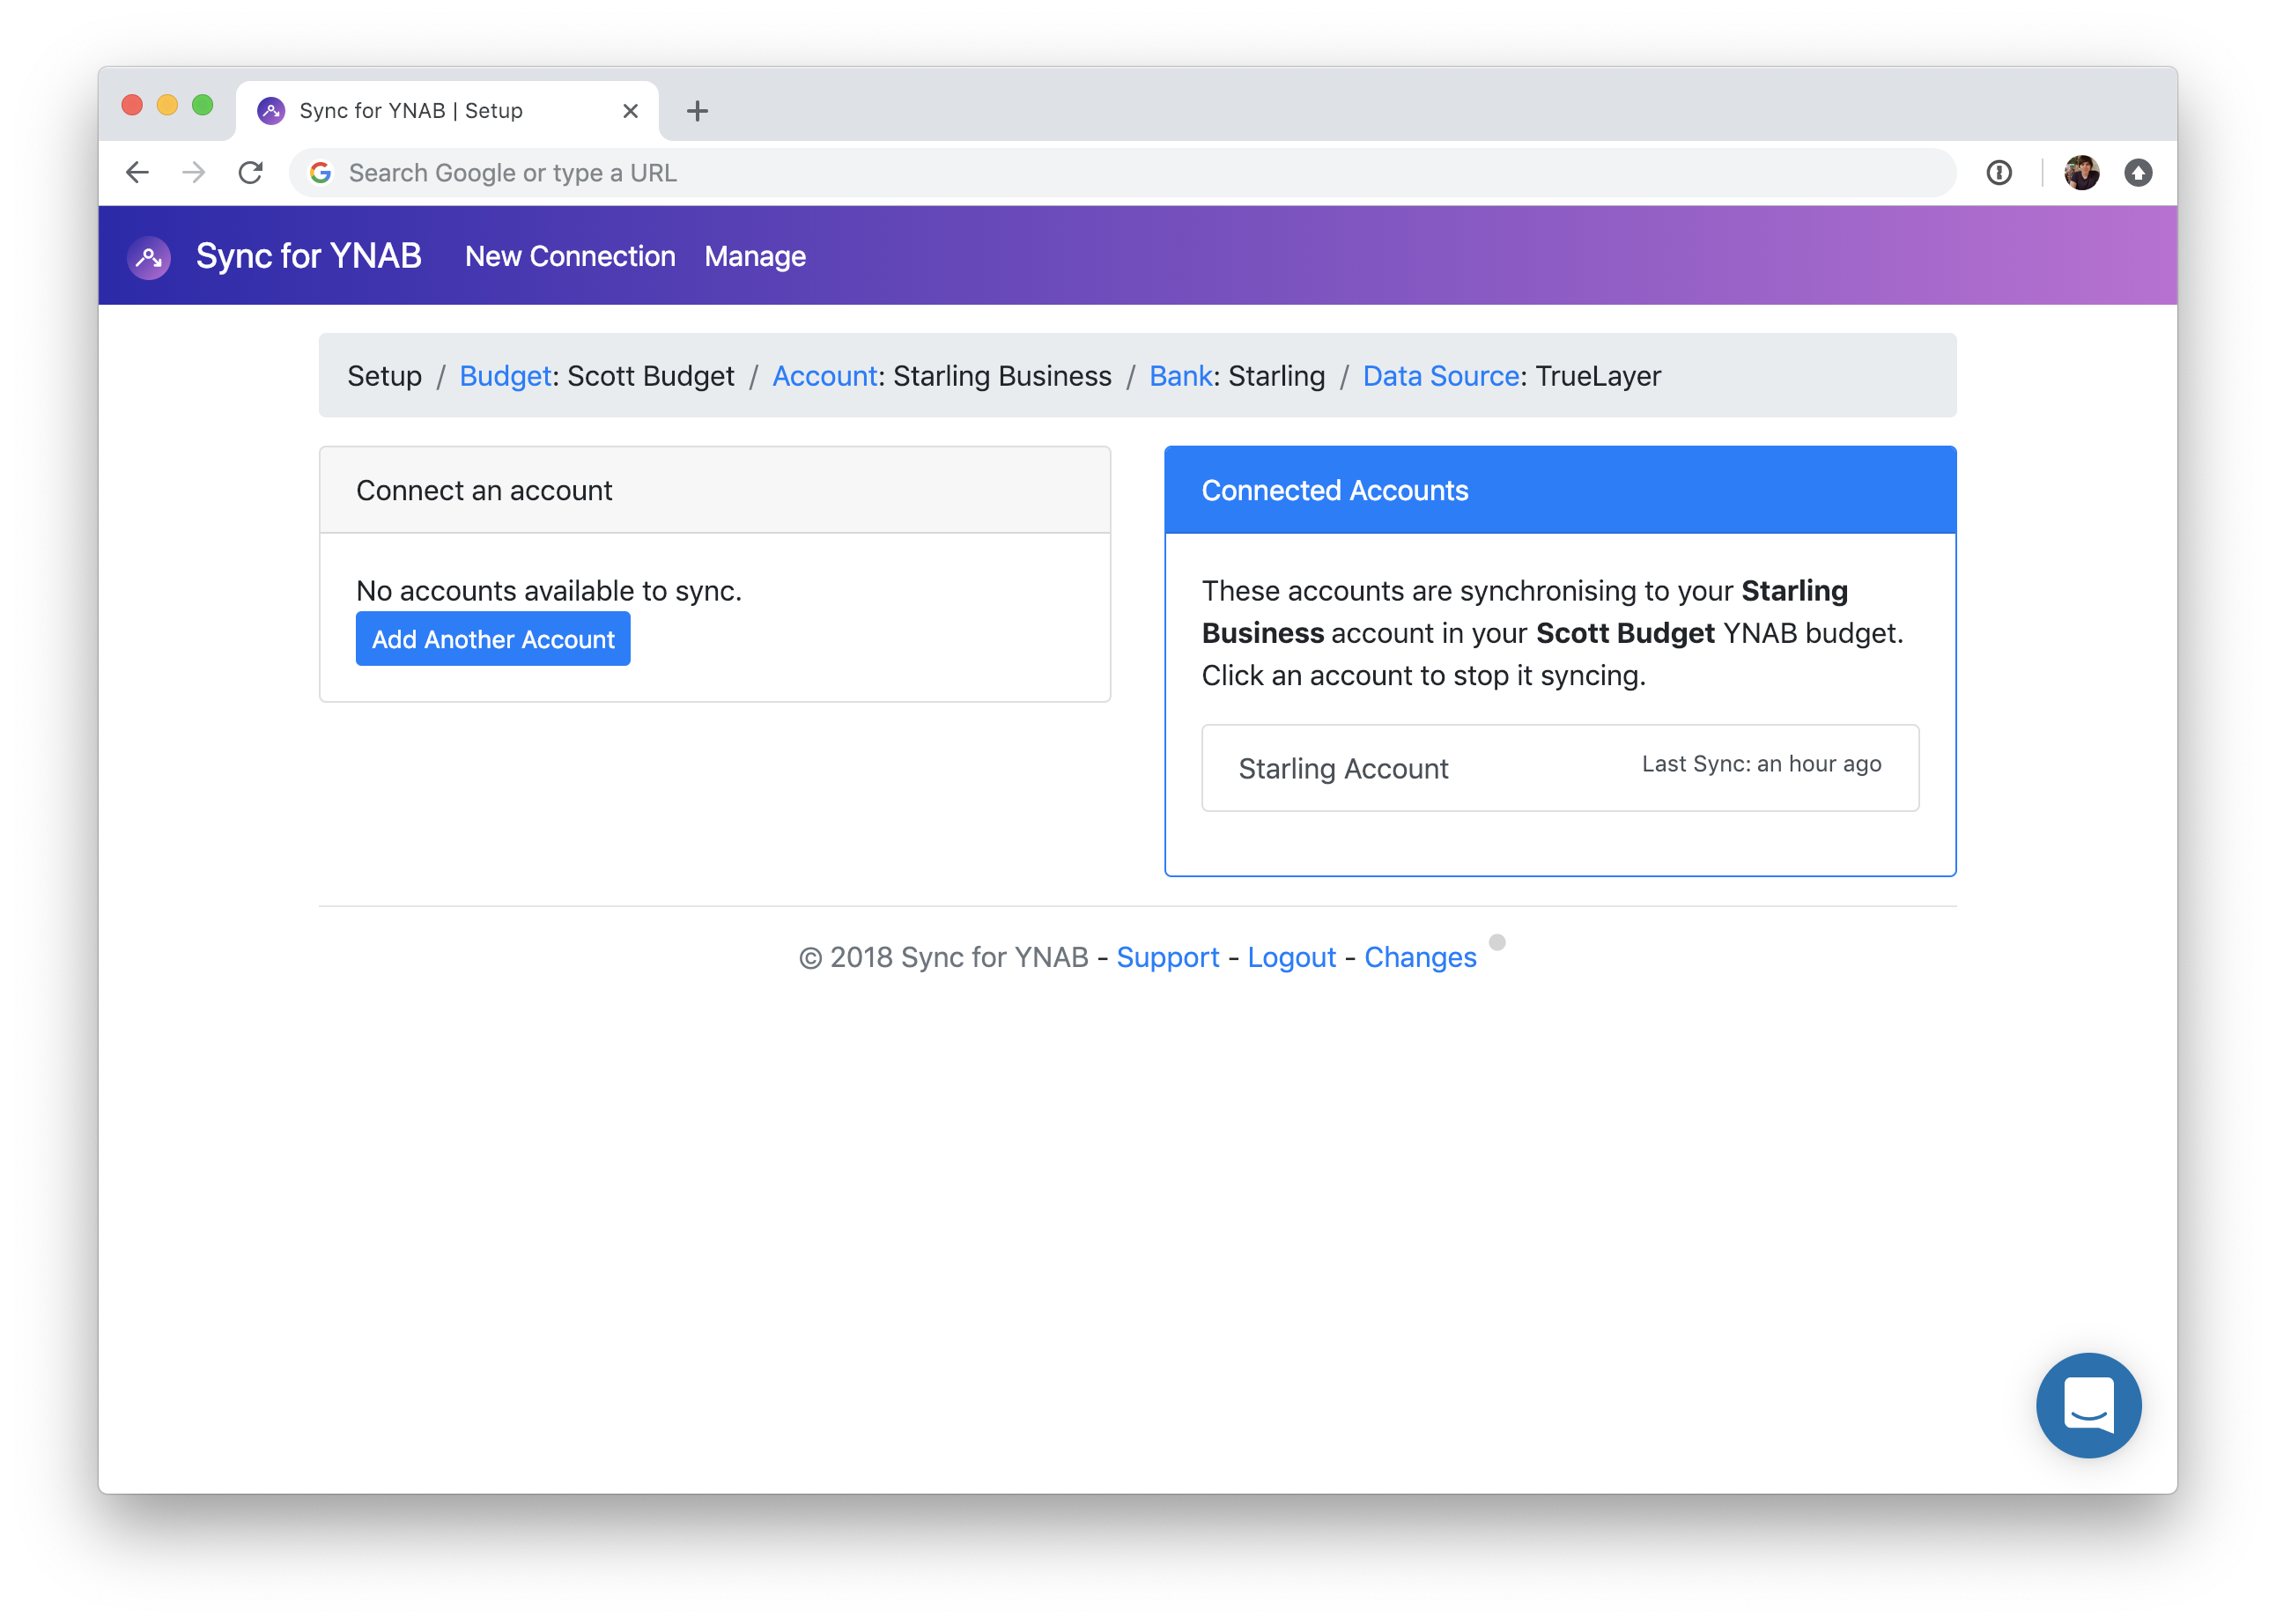Open the 1Password extension icon
The width and height of the screenshot is (2276, 1624).
pos(1998,173)
